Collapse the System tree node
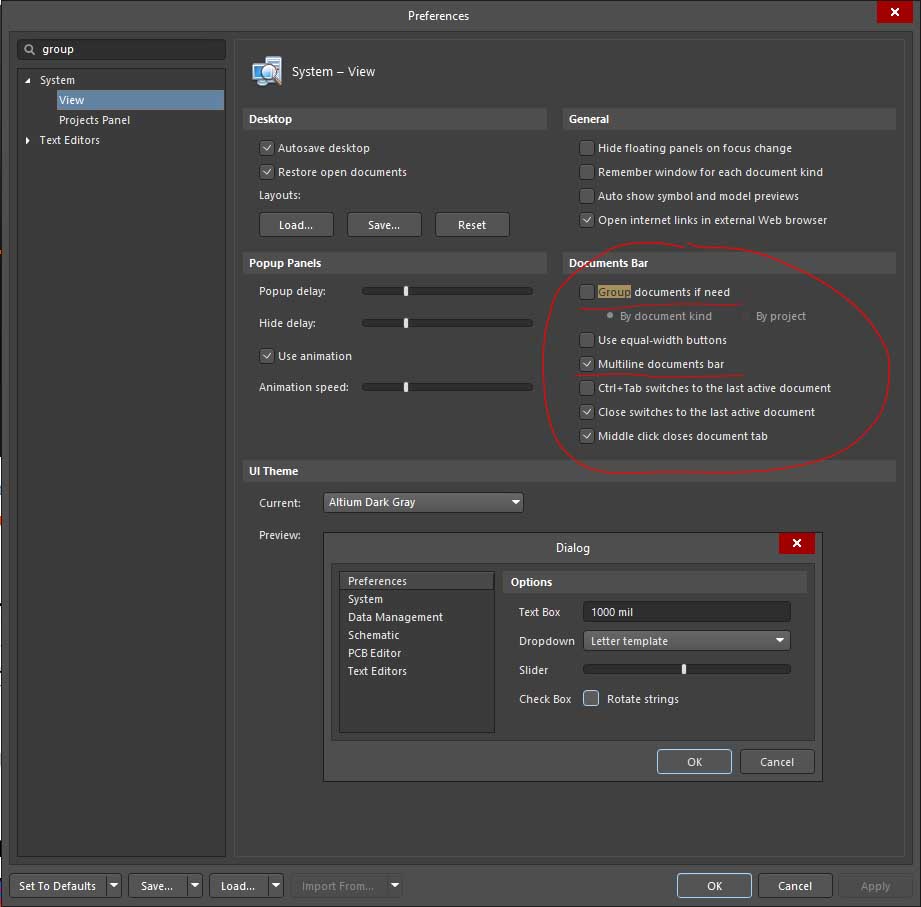The height and width of the screenshot is (907, 921). [28, 80]
